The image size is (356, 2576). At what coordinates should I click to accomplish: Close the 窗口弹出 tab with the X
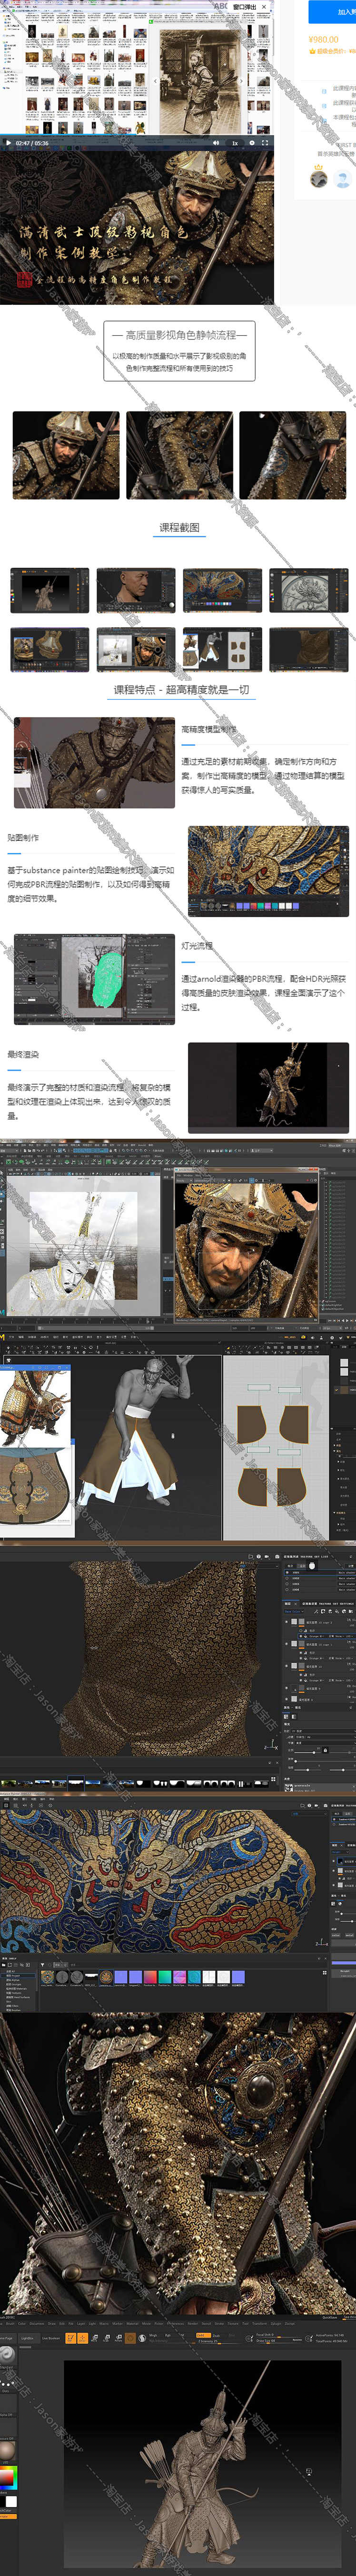click(x=265, y=6)
